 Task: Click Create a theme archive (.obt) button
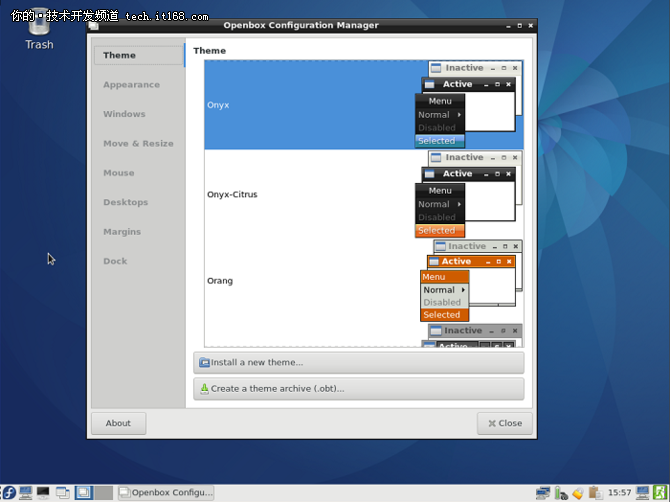click(359, 389)
